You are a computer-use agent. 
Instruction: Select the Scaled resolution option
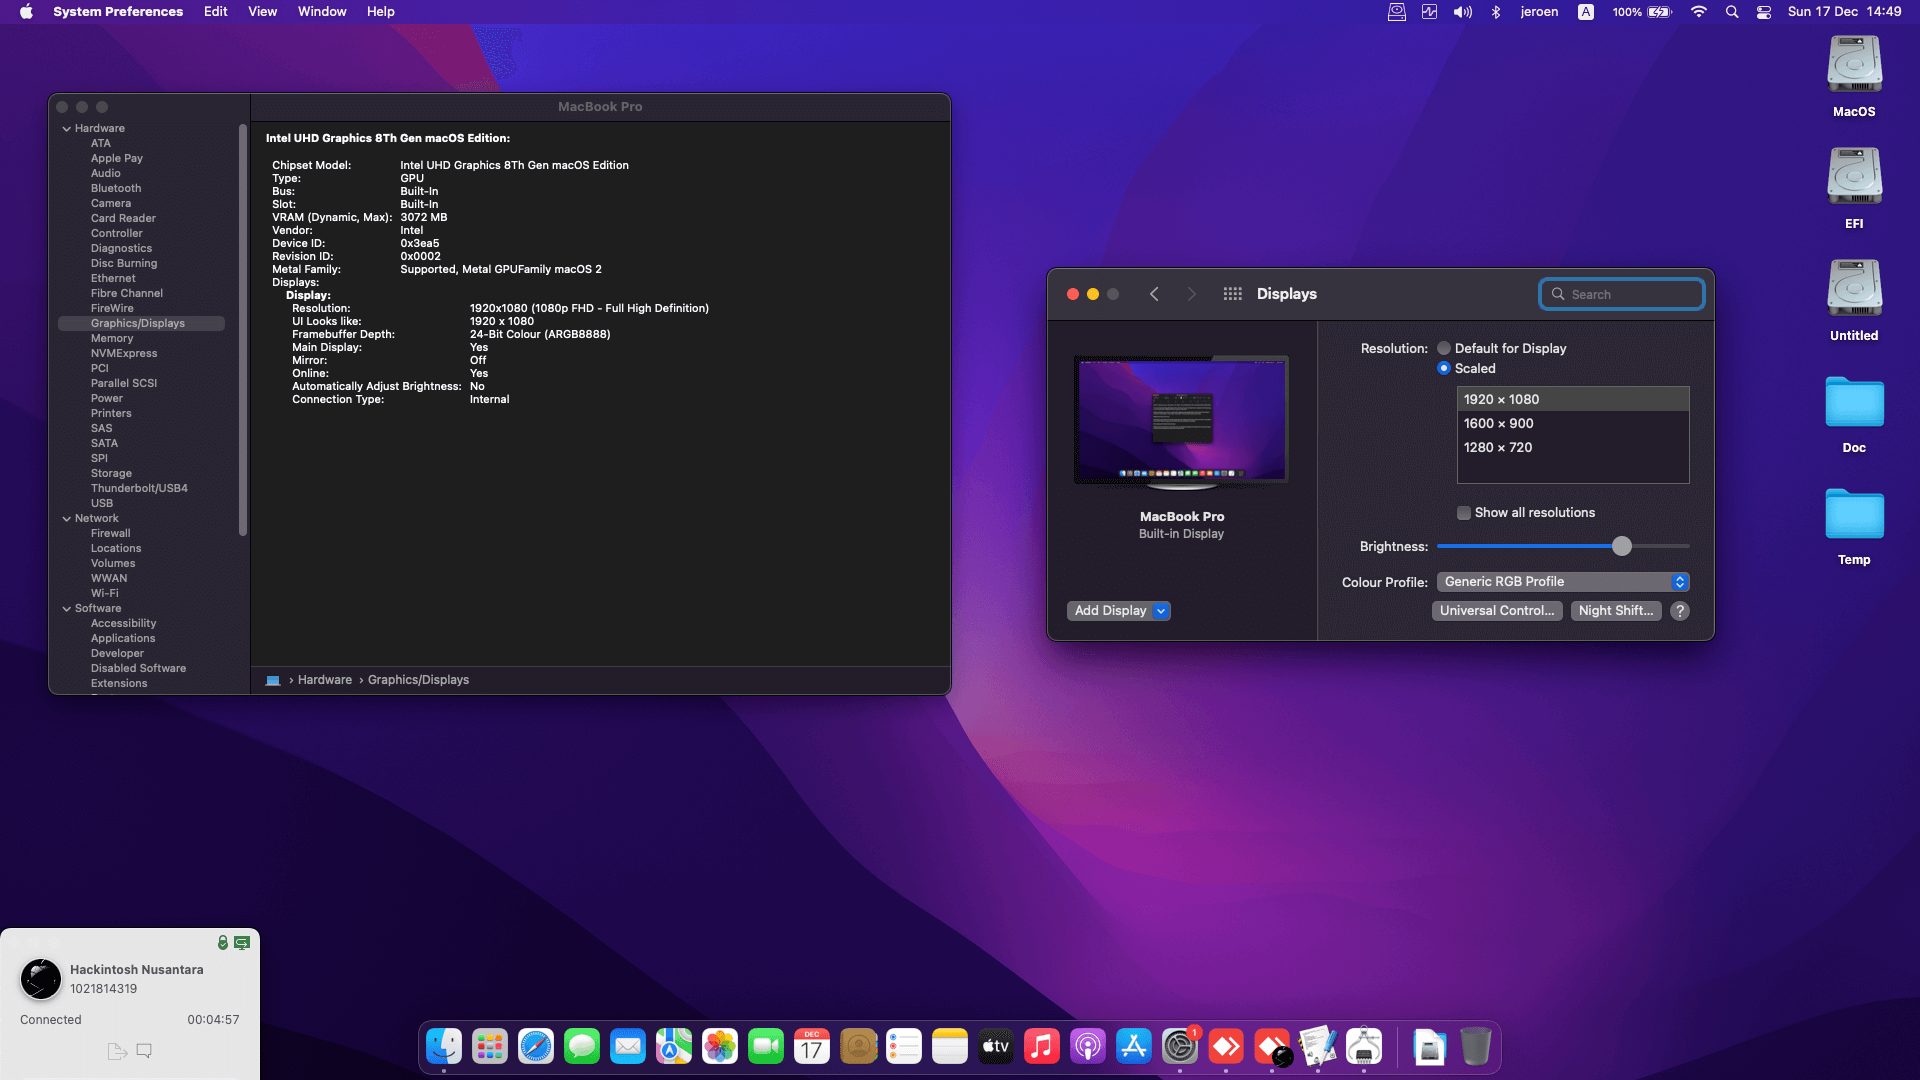tap(1444, 369)
